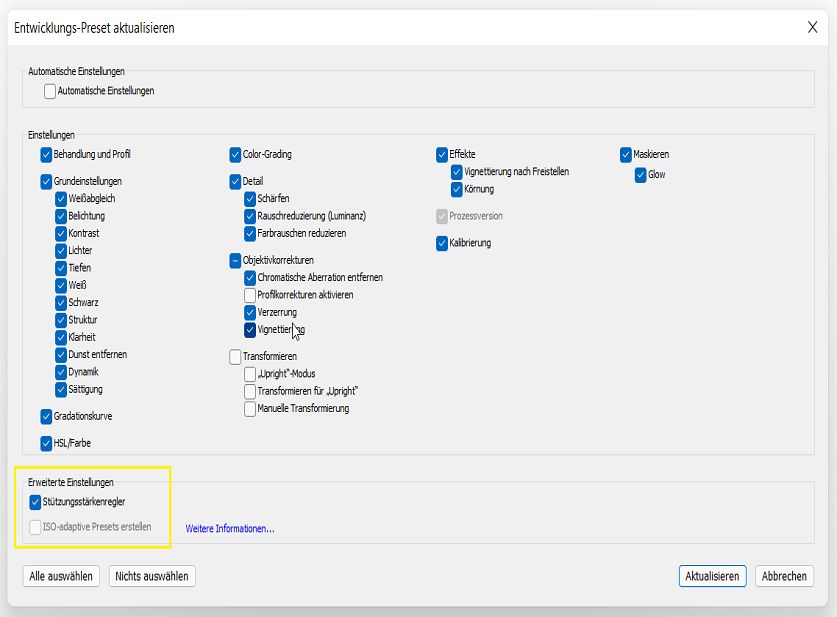Screen dimensions: 837x617
Task: Click the Alle auswählen button
Action: [x=61, y=576]
